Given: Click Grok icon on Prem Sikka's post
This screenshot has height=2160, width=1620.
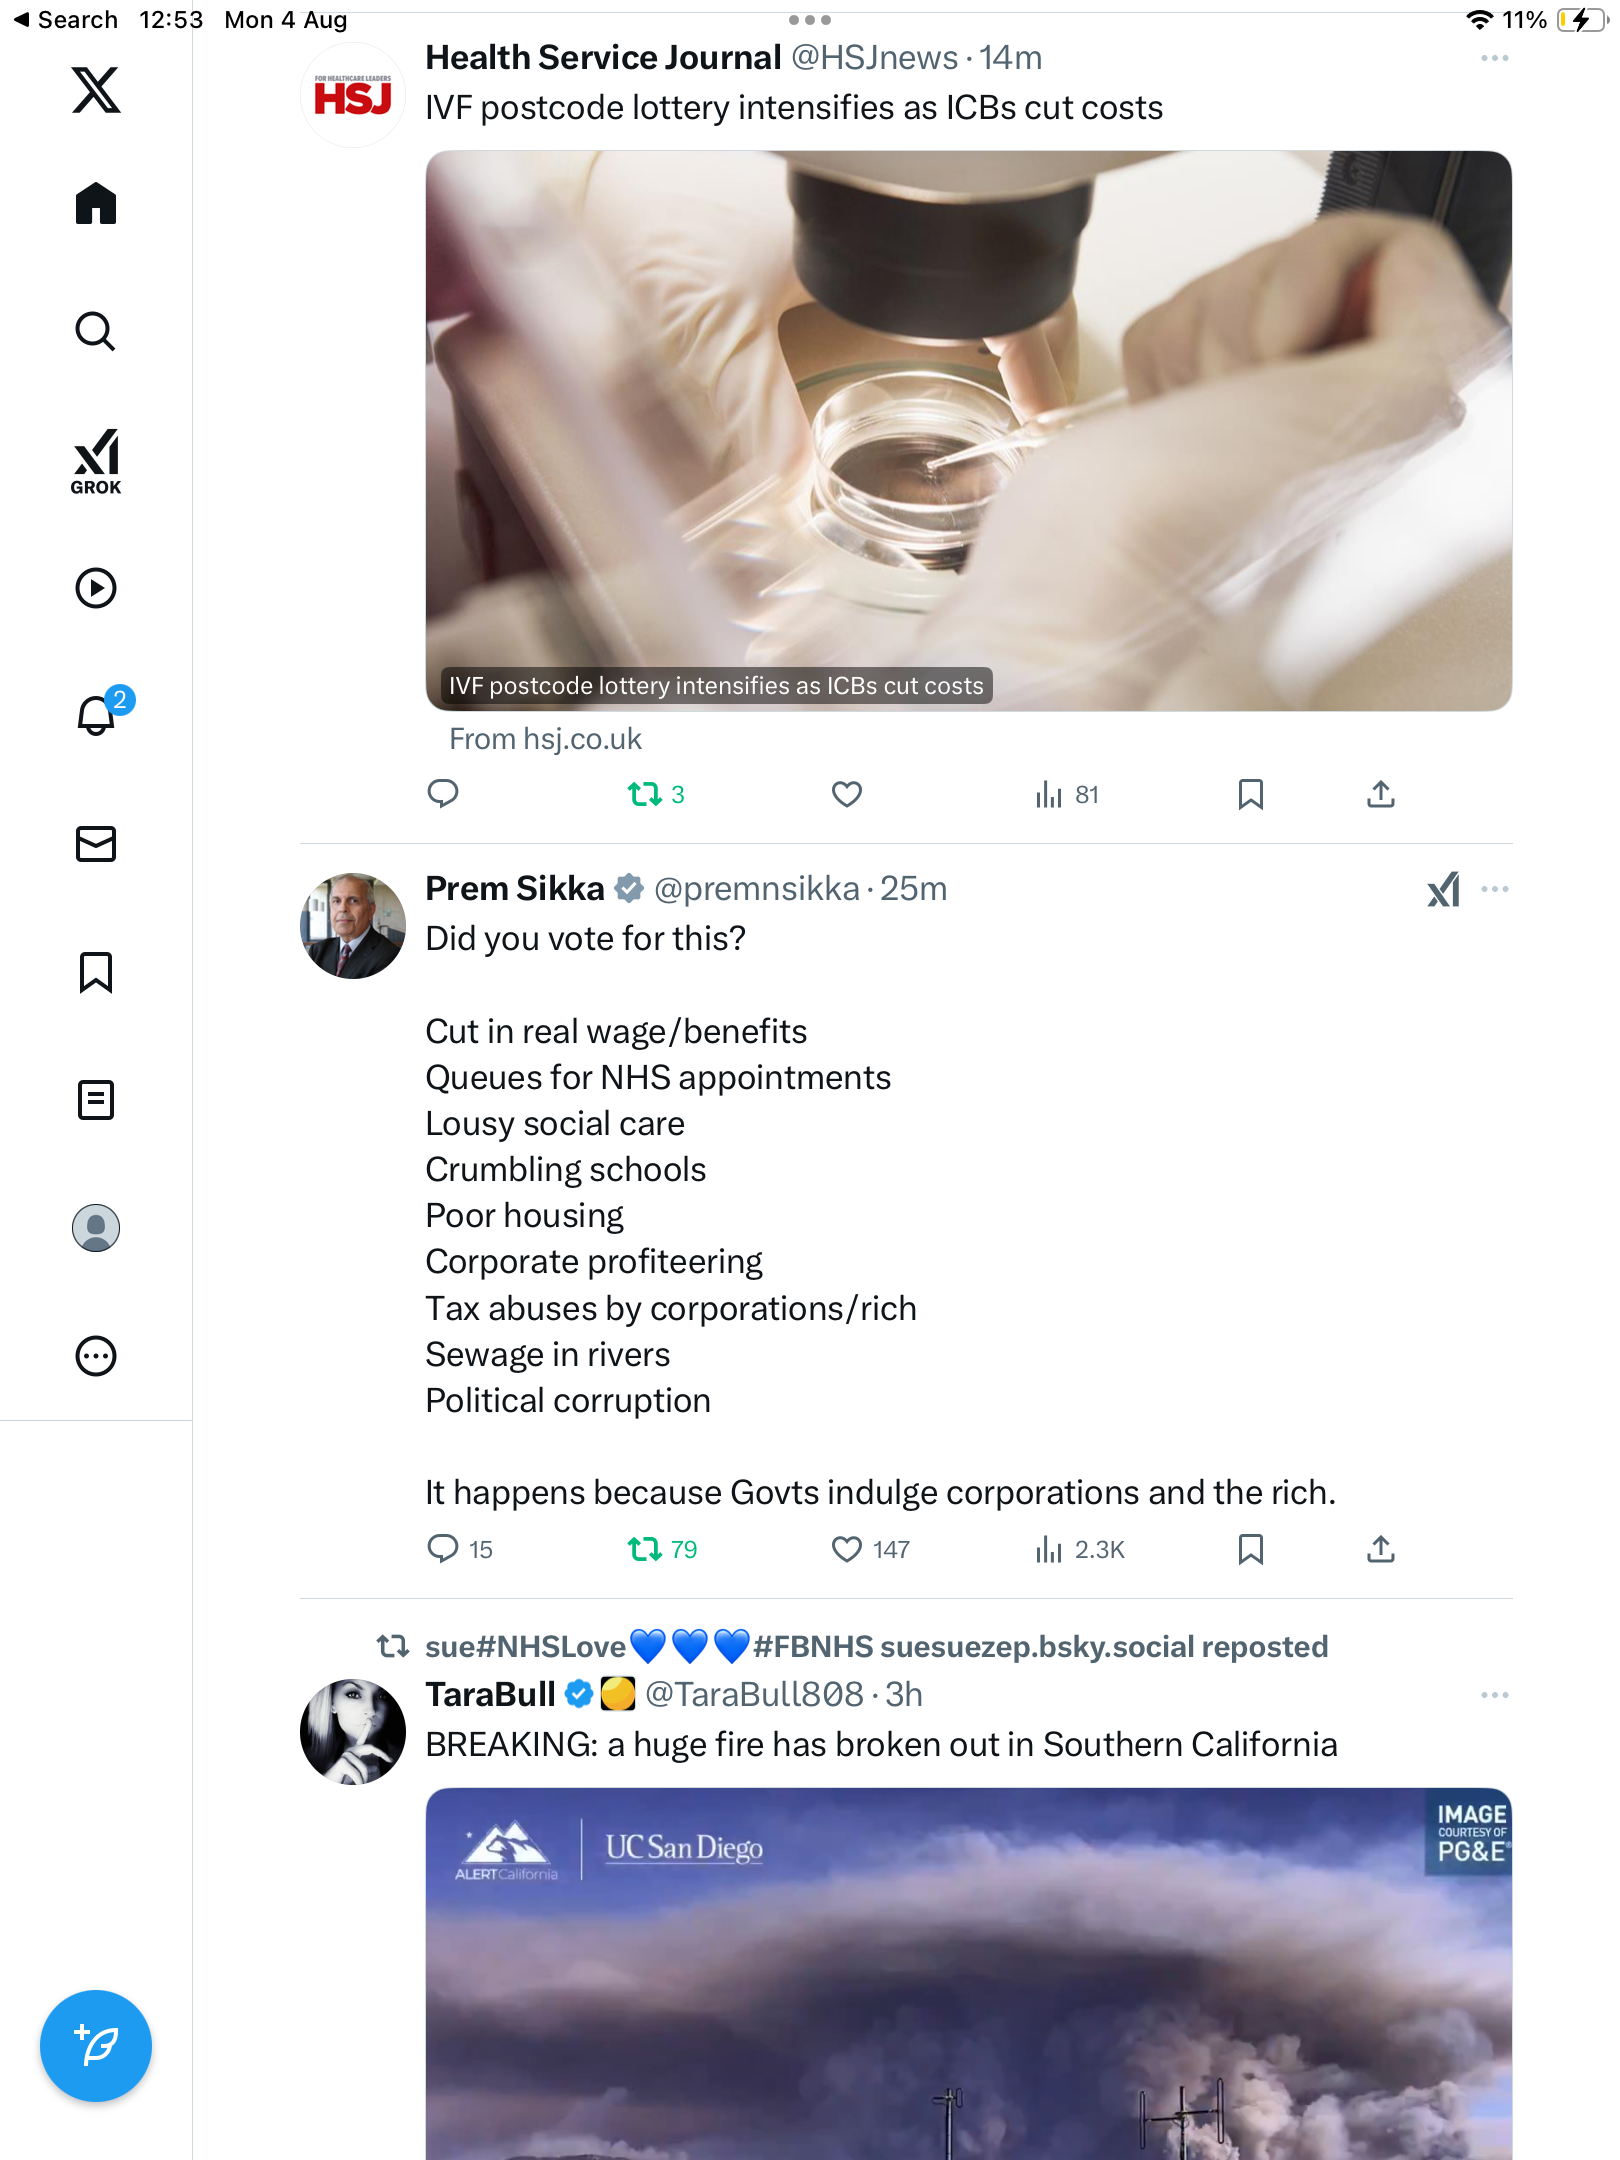Looking at the screenshot, I should (x=1443, y=889).
